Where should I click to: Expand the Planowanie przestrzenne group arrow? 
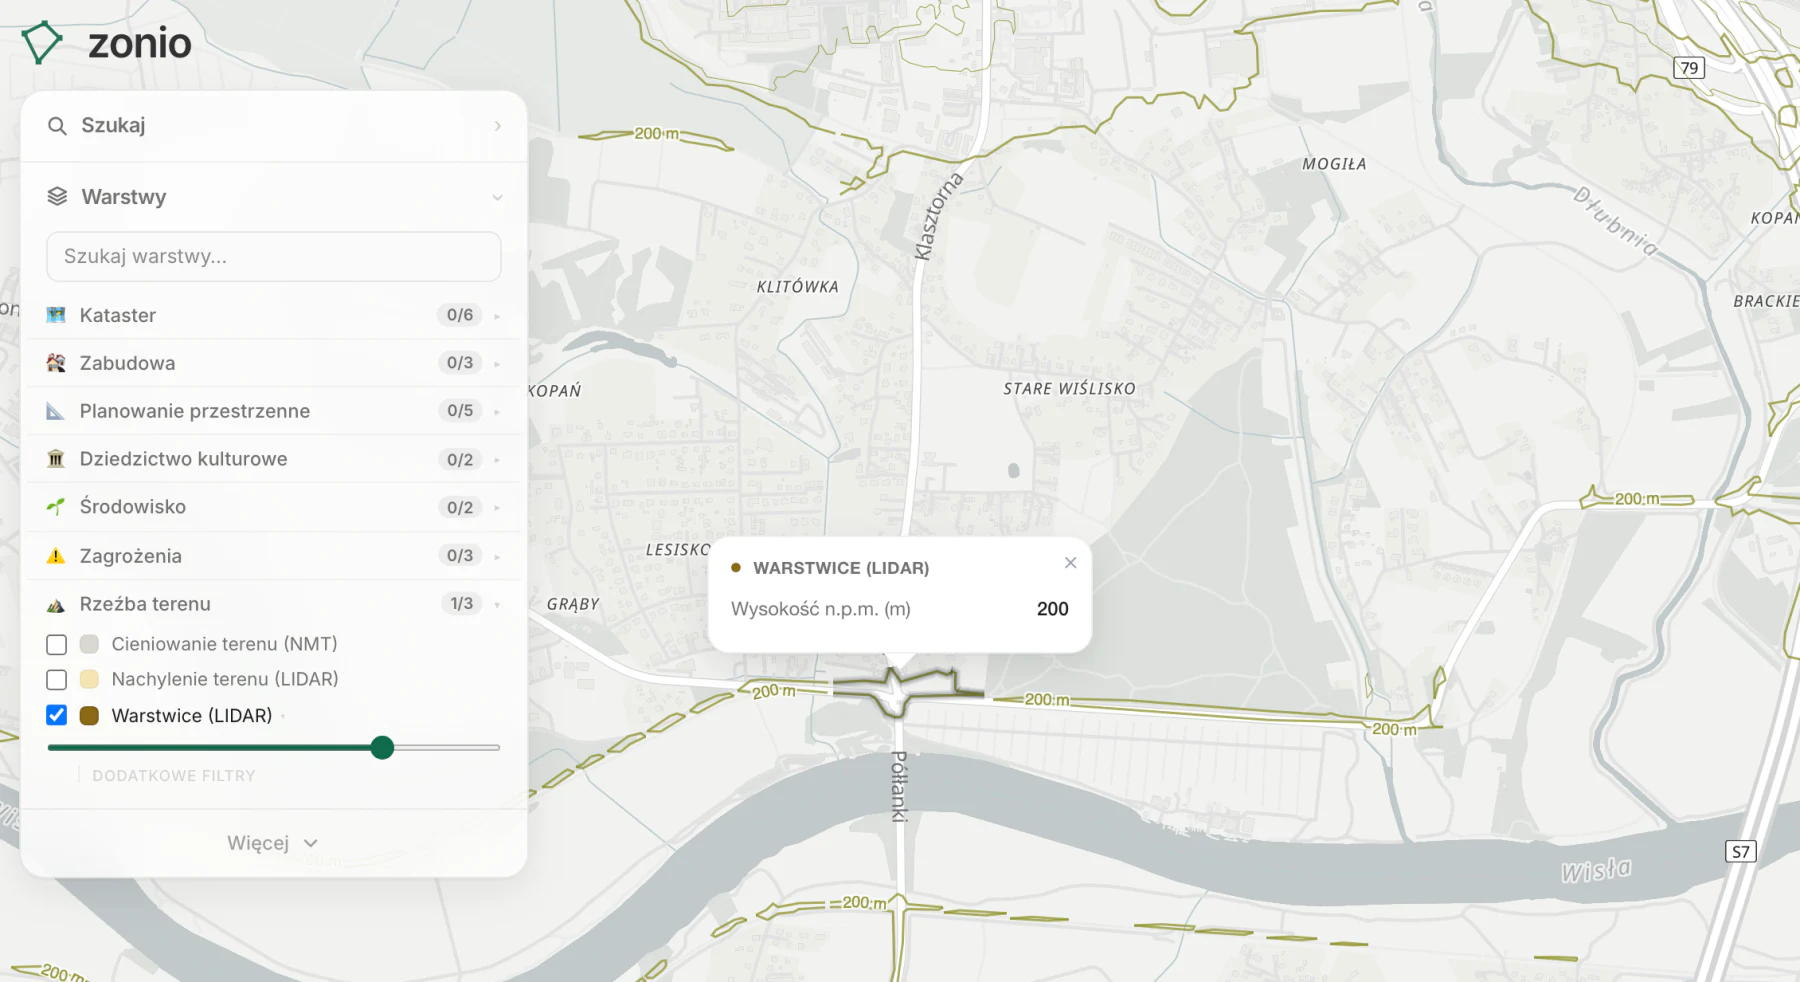coord(497,412)
